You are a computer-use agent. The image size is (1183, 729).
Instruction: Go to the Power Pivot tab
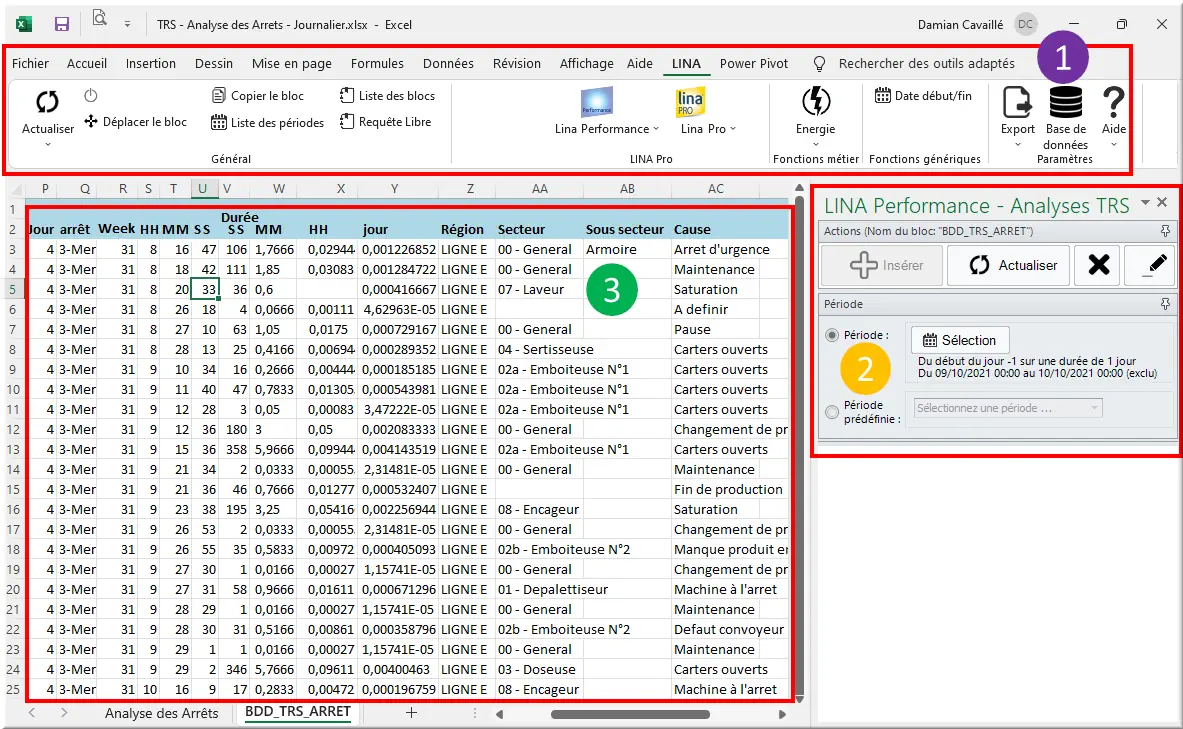(754, 63)
